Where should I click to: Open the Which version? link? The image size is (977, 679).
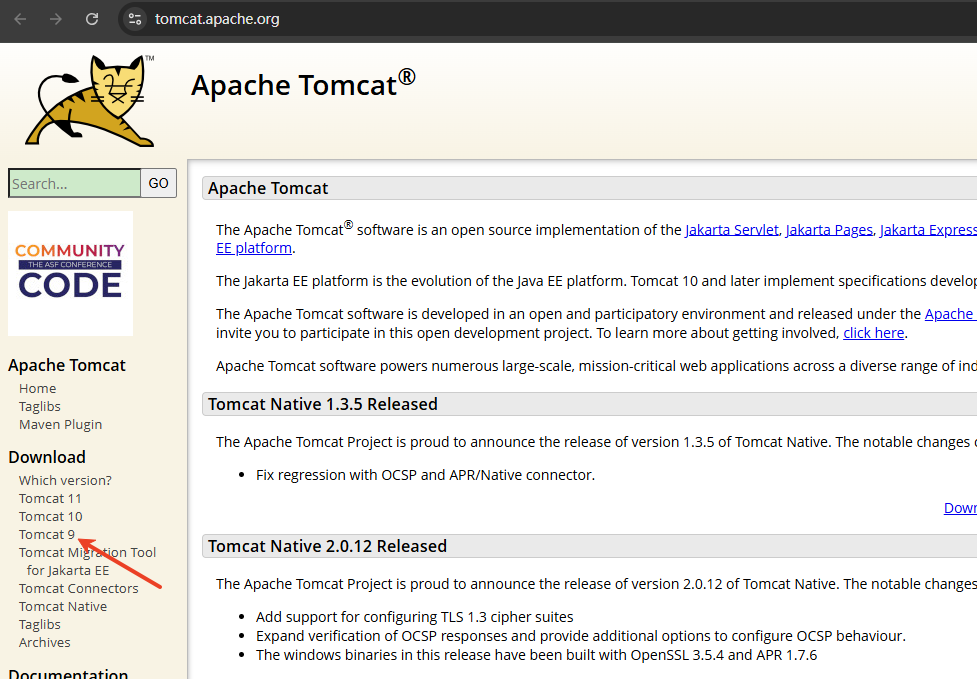click(65, 480)
